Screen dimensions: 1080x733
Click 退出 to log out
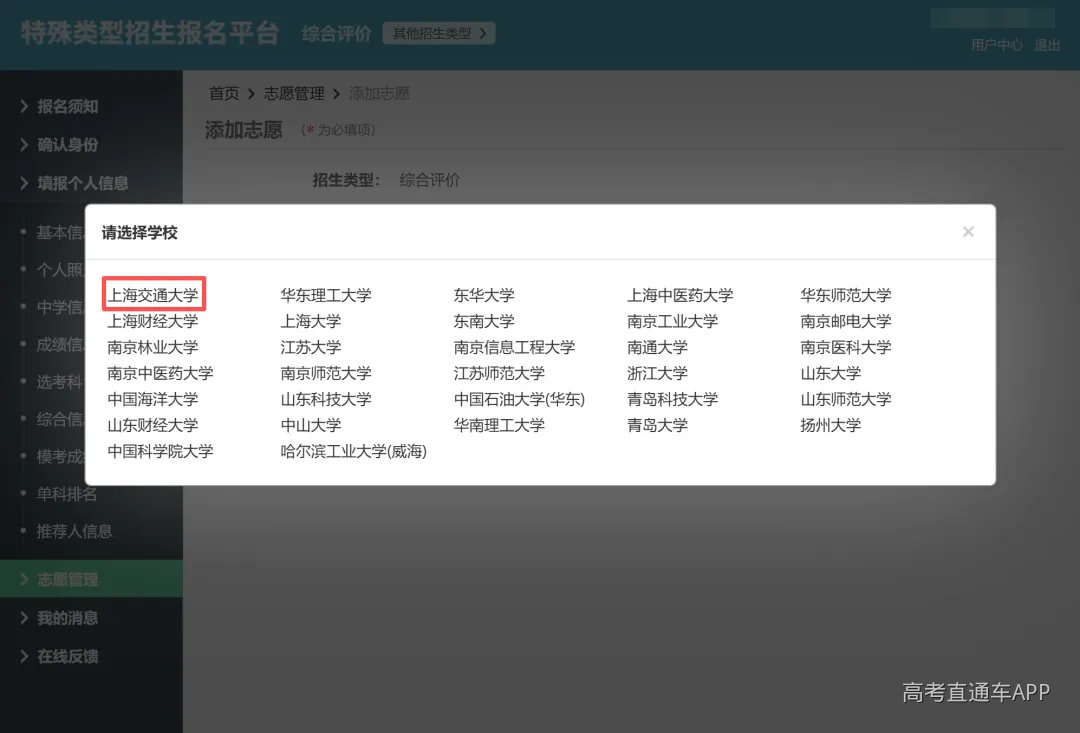1047,45
